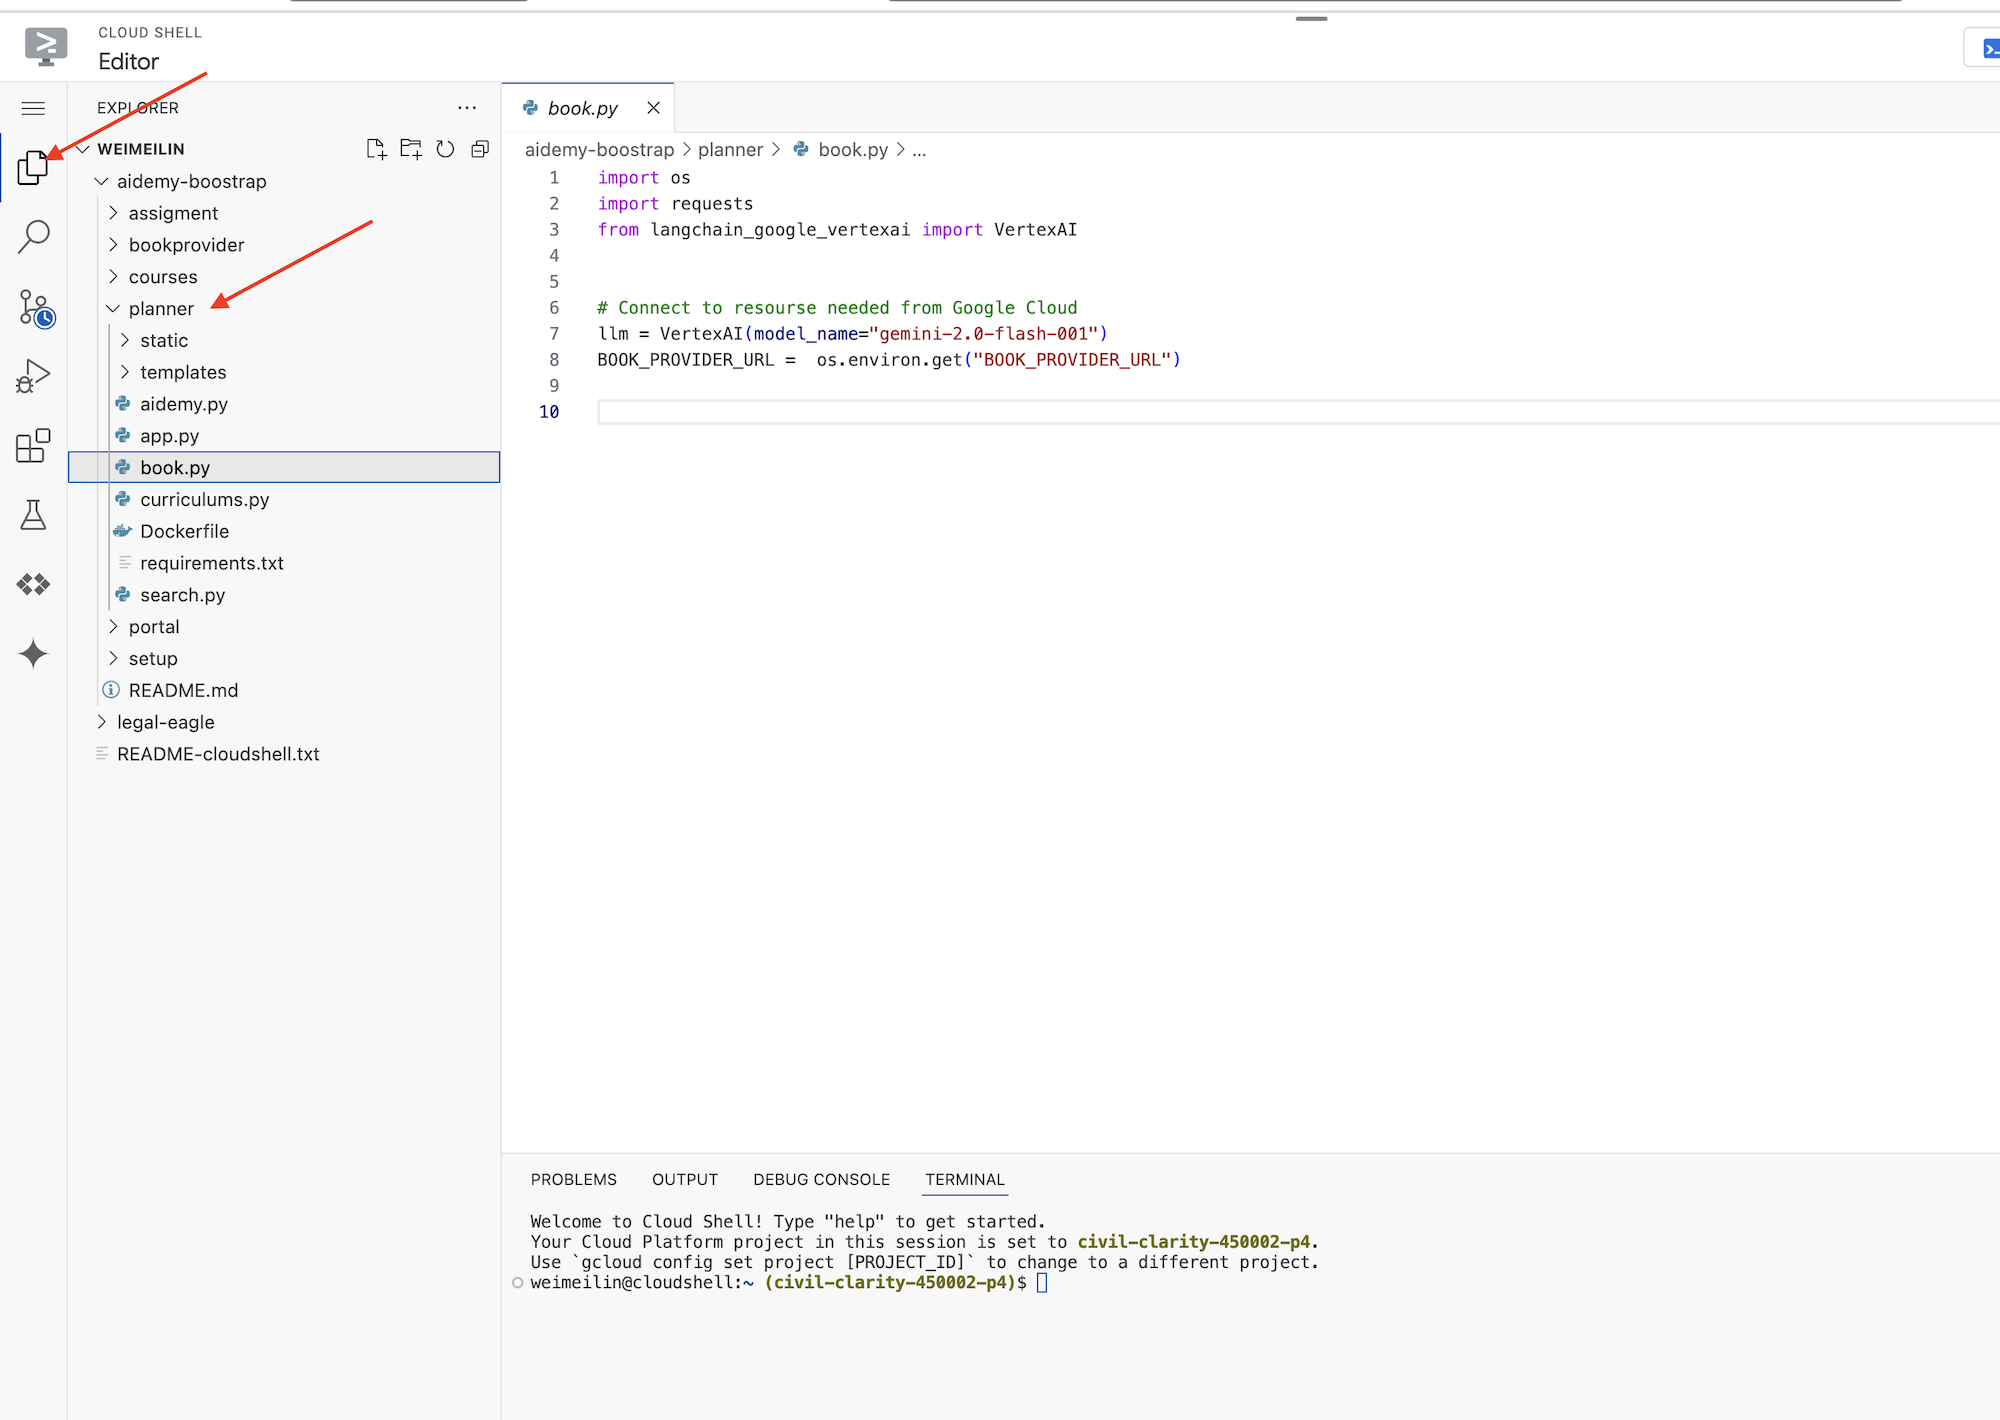Select the TERMINAL tab
The image size is (2000, 1420).
(x=965, y=1179)
